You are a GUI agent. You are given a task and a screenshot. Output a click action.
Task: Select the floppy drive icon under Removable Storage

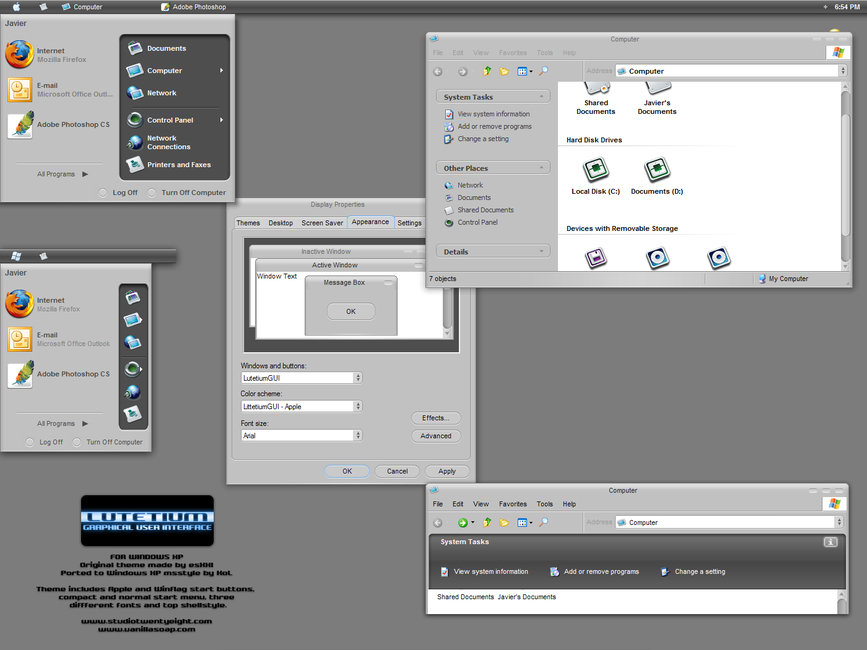pyautogui.click(x=596, y=258)
